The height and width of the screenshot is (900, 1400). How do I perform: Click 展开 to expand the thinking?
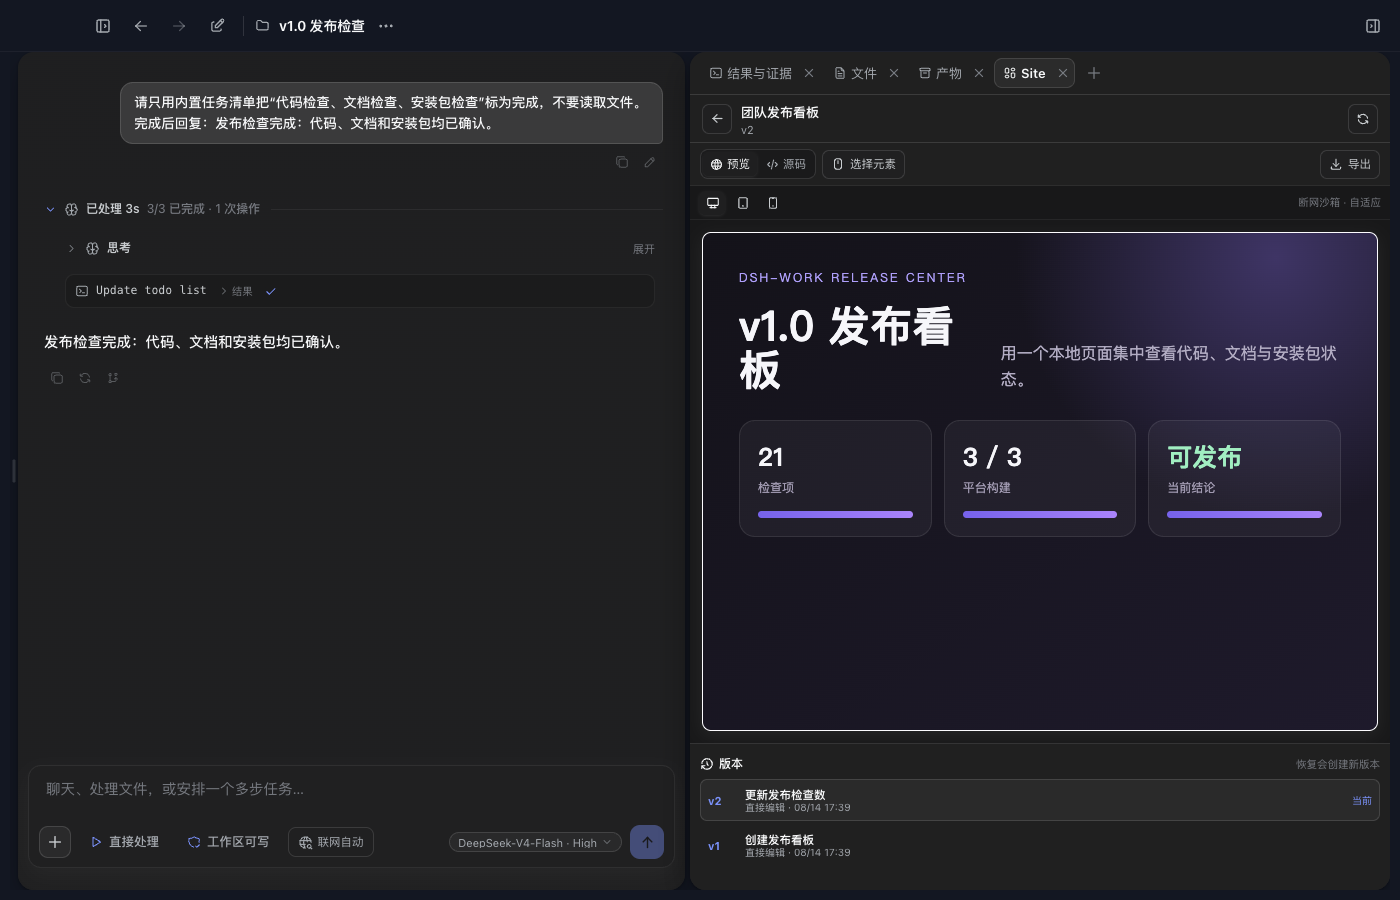tap(644, 249)
